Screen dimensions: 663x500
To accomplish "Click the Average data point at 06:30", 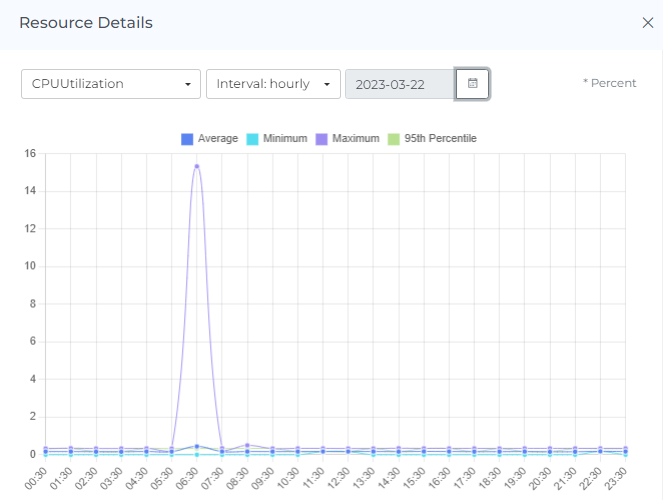I will click(197, 446).
